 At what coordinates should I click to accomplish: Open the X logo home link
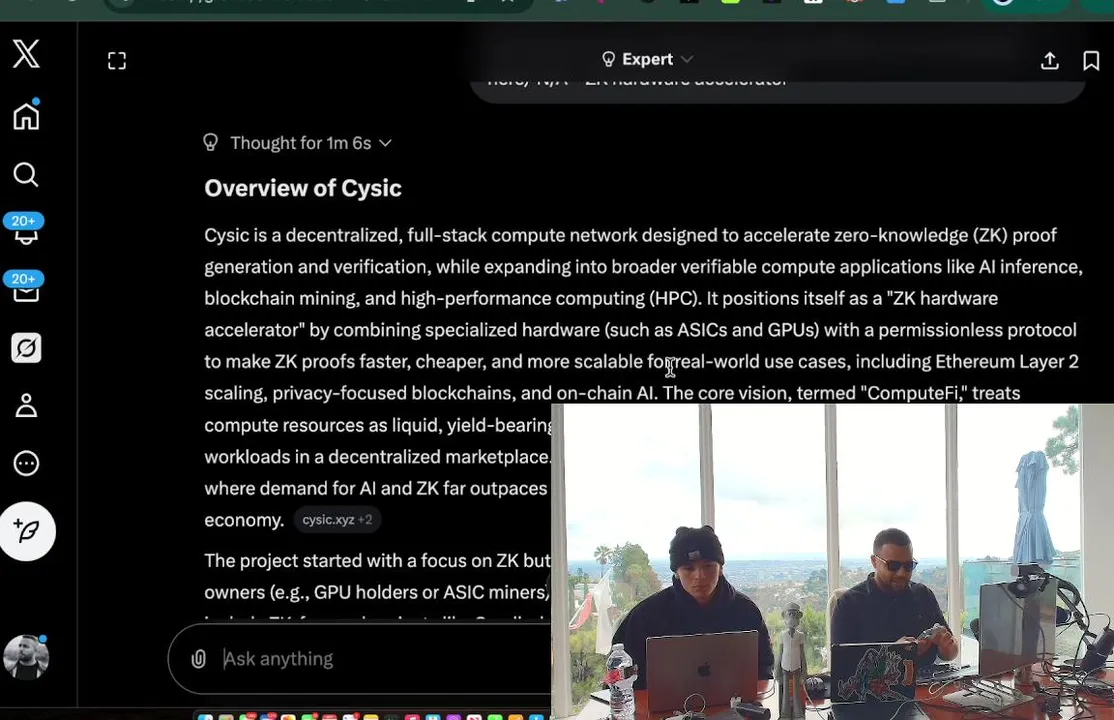(26, 54)
